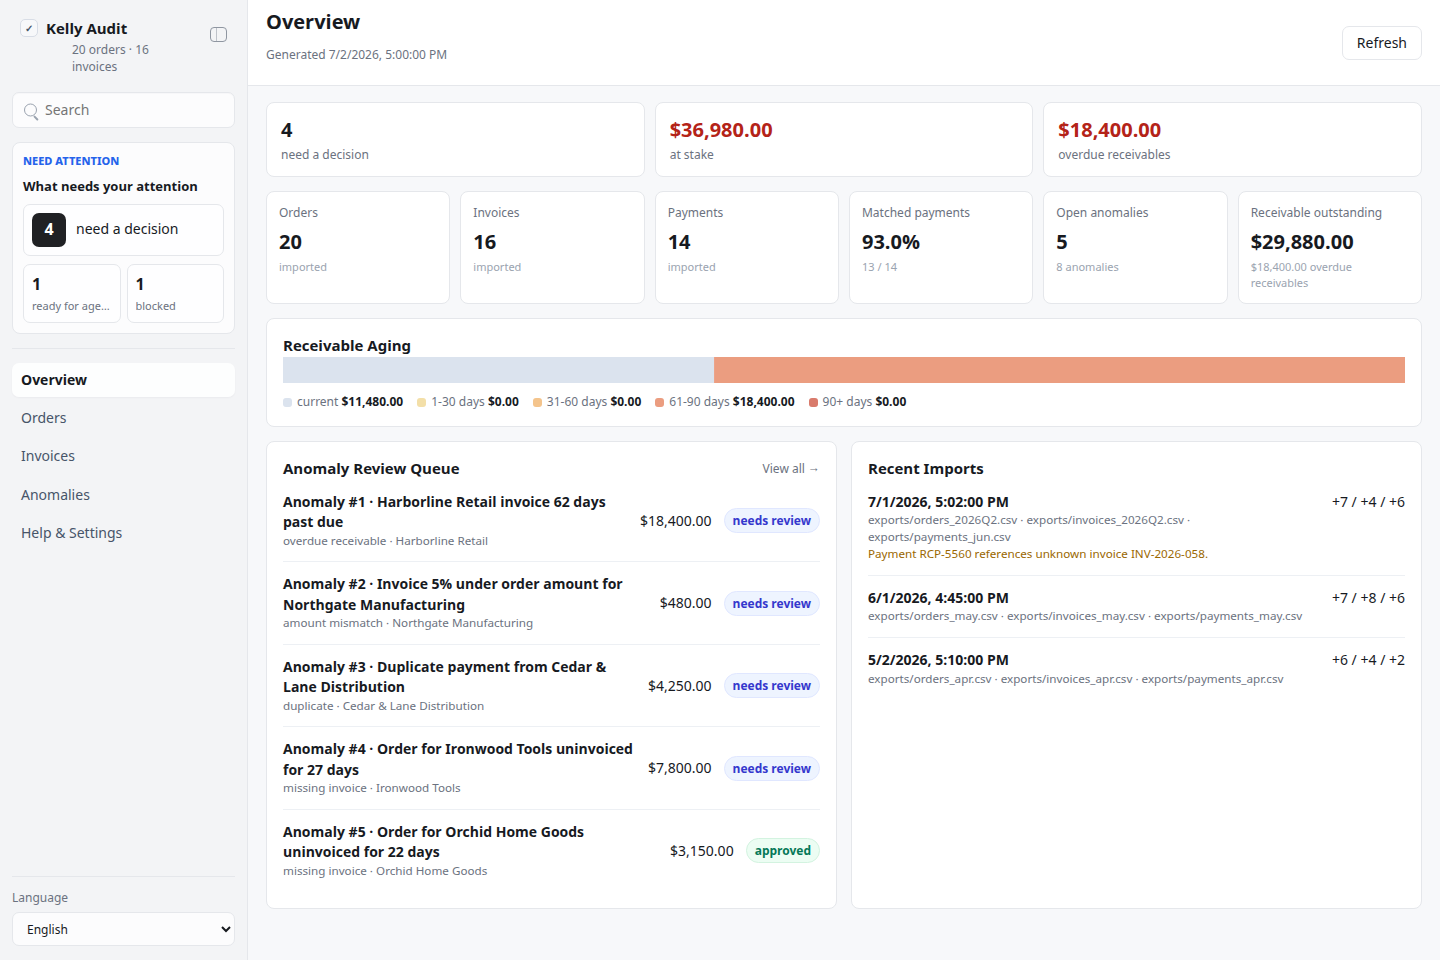Select the '1 blocked' tile
Viewport: 1440px width, 960px height.
coord(175,293)
